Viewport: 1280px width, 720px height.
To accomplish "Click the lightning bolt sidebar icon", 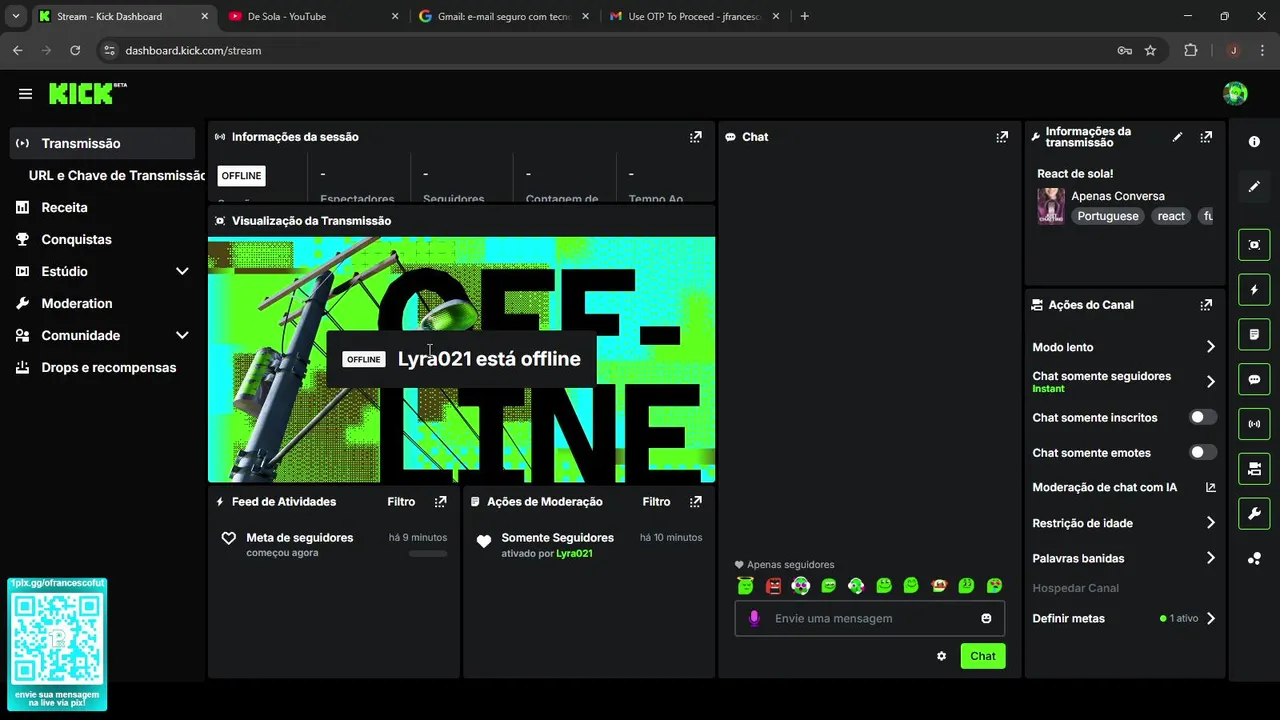I will pyautogui.click(x=1254, y=290).
